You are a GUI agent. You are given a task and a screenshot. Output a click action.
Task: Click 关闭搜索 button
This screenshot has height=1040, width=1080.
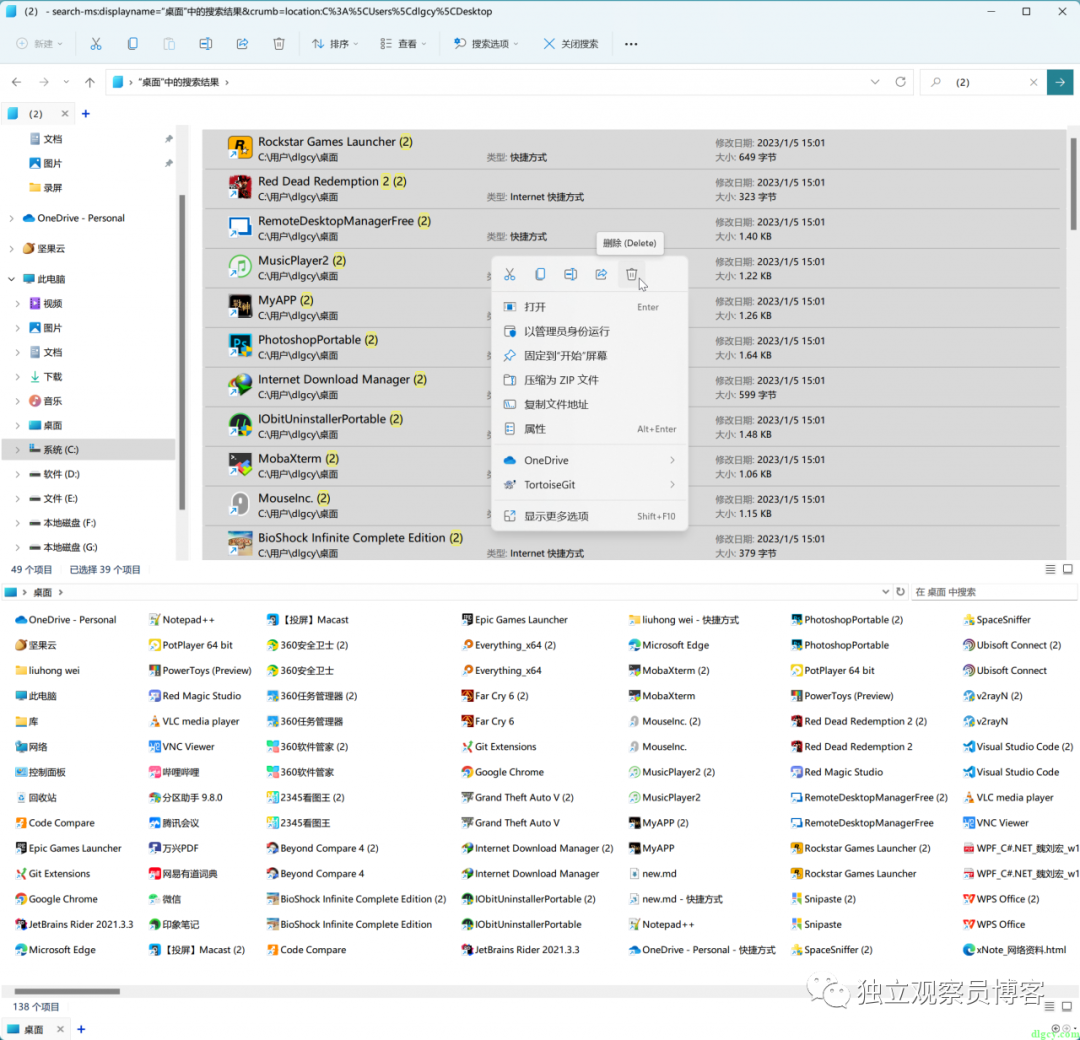(x=570, y=43)
